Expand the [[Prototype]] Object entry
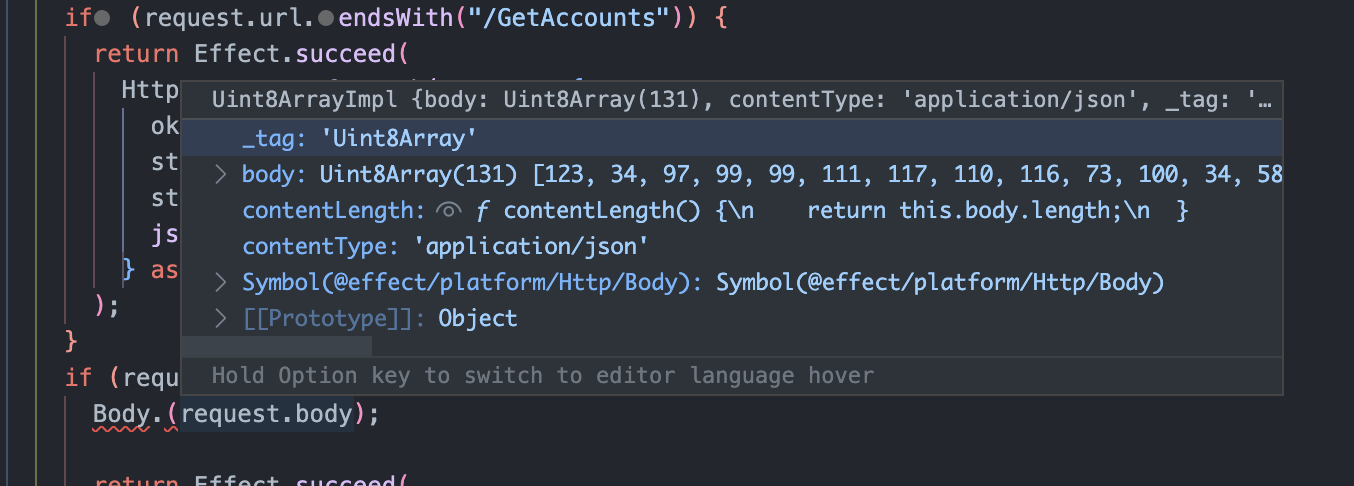The width and height of the screenshot is (1354, 486). tap(221, 319)
